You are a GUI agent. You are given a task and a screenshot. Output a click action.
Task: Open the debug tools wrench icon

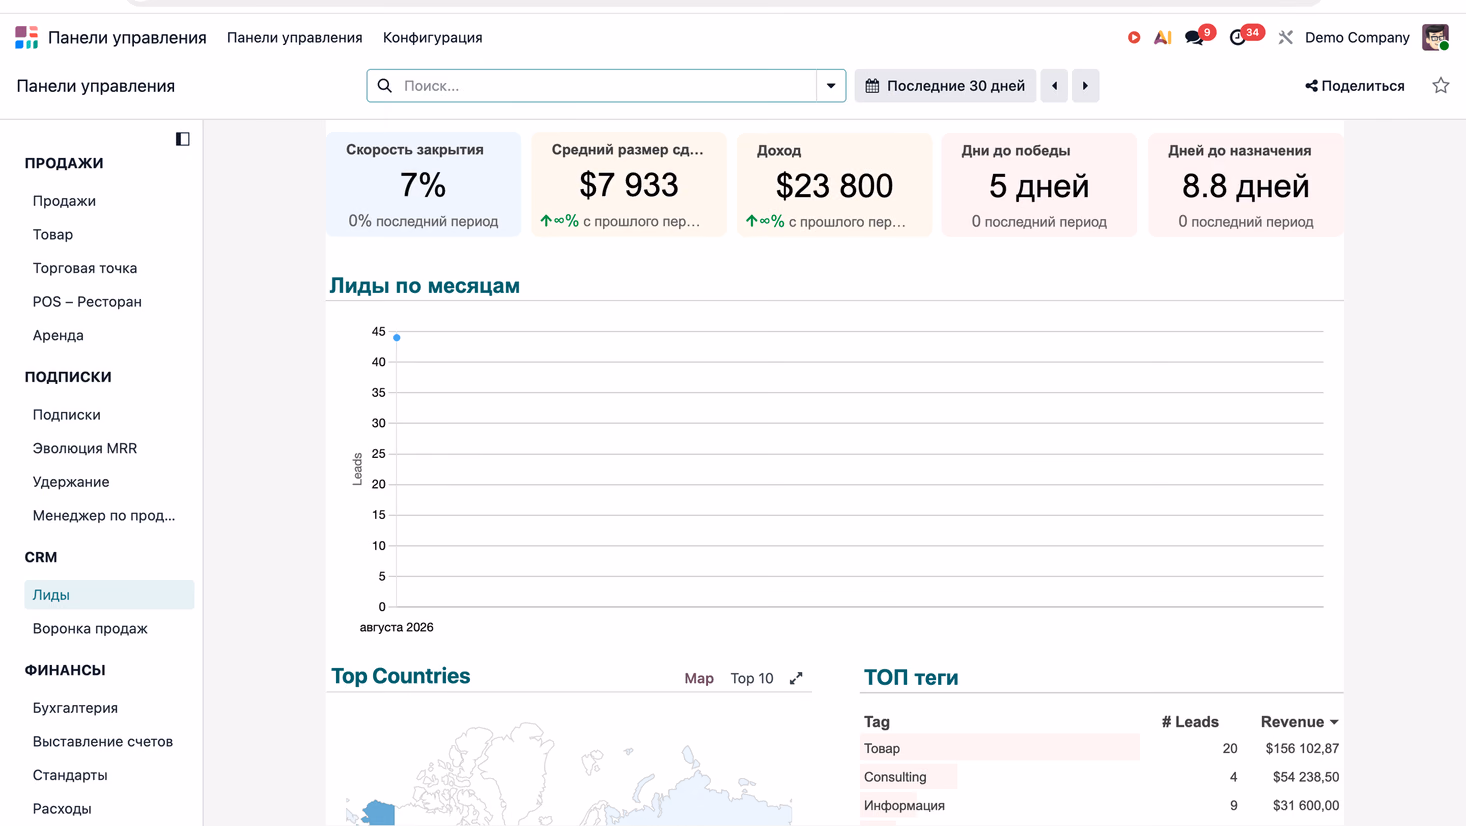[1286, 38]
